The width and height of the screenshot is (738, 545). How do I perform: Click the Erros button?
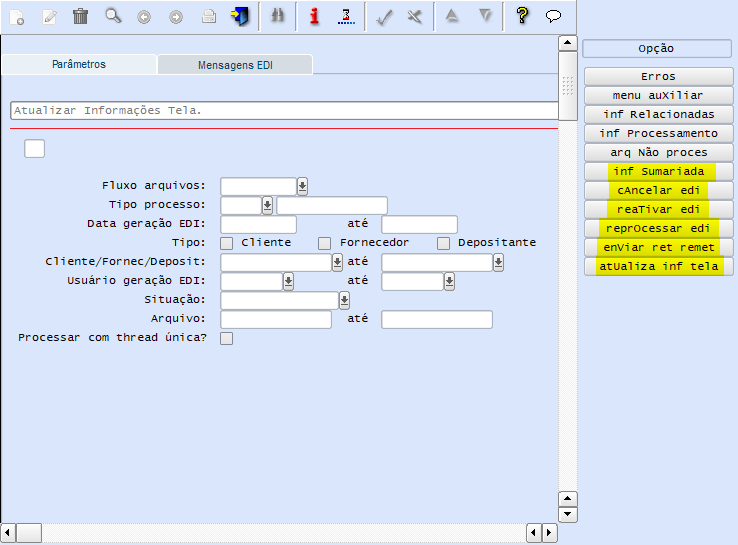point(658,77)
